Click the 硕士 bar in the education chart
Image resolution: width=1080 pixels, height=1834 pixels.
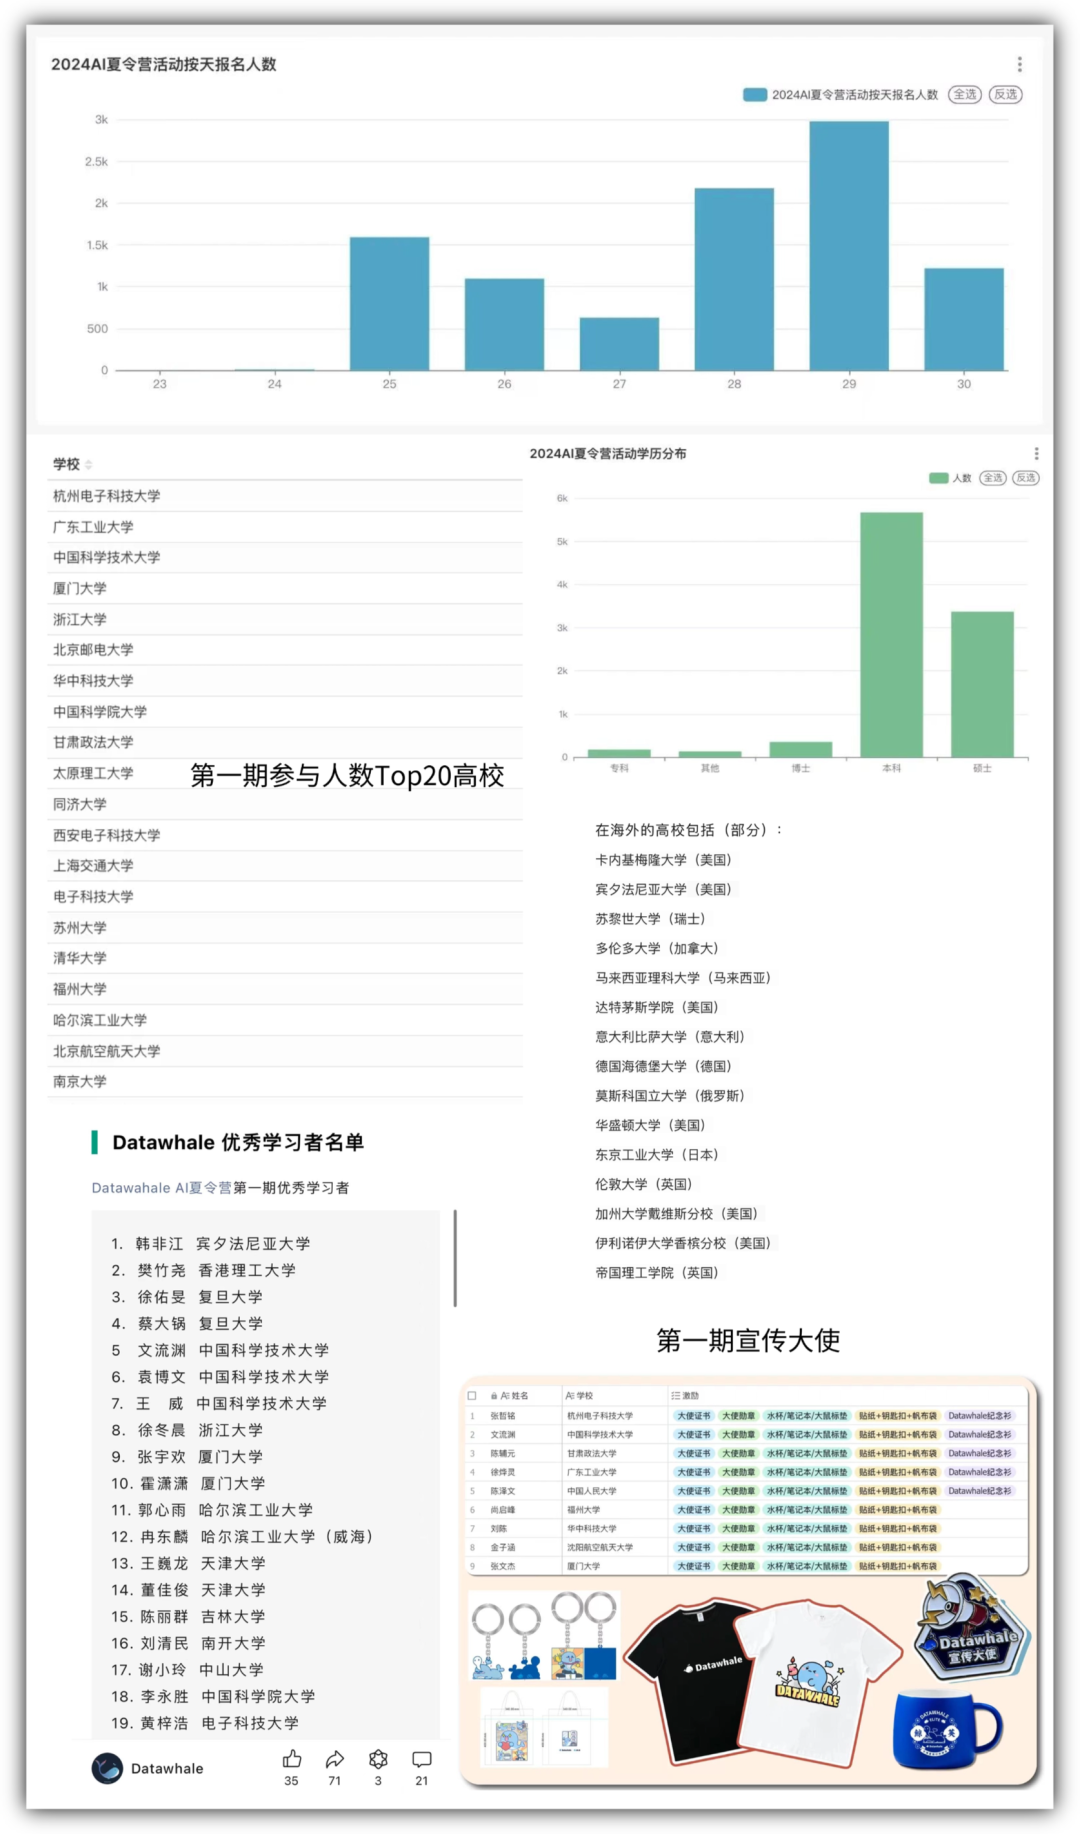point(982,684)
